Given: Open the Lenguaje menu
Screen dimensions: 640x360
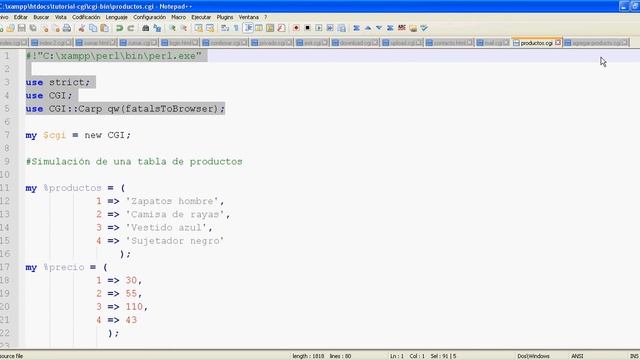Looking at the screenshot, I should 117,17.
